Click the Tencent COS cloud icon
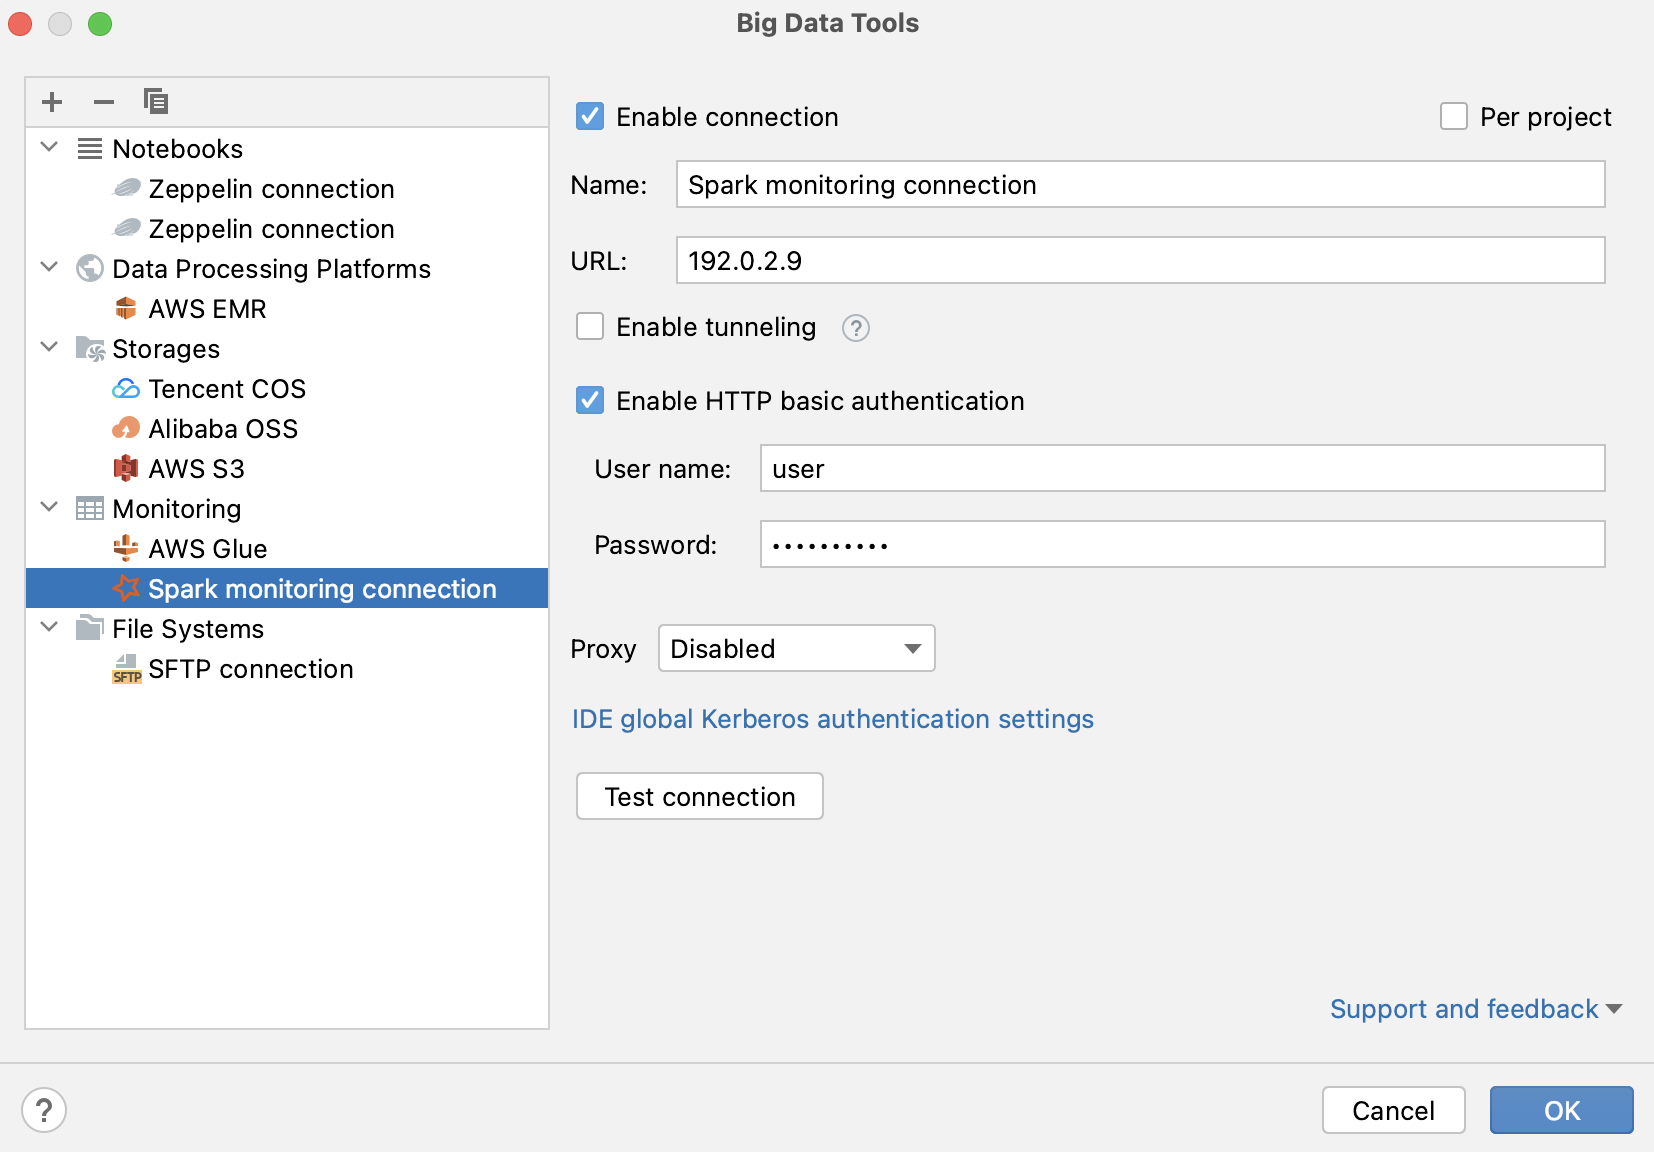The height and width of the screenshot is (1152, 1654). 126,388
